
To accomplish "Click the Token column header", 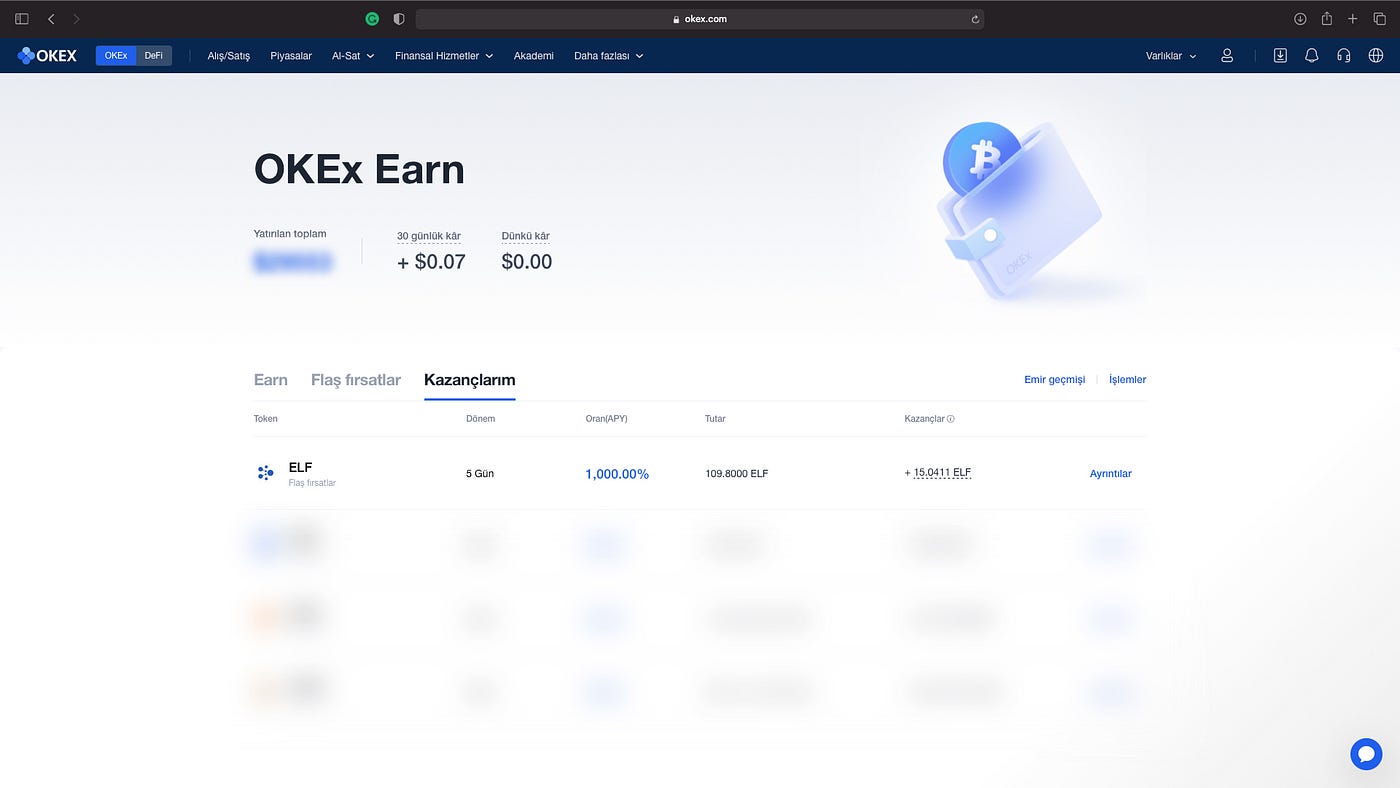I will coord(266,419).
